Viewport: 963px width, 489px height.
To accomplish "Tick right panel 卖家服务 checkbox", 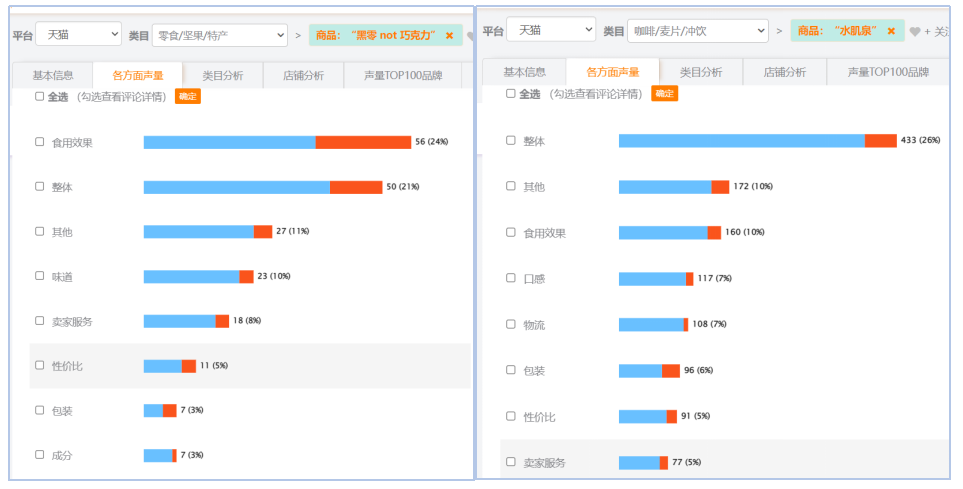I will (x=510, y=461).
